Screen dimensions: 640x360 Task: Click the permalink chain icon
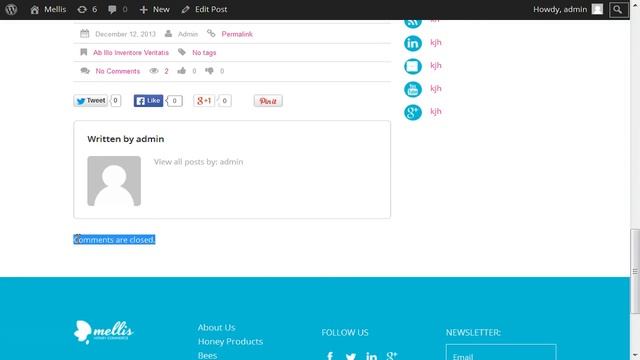(x=211, y=33)
